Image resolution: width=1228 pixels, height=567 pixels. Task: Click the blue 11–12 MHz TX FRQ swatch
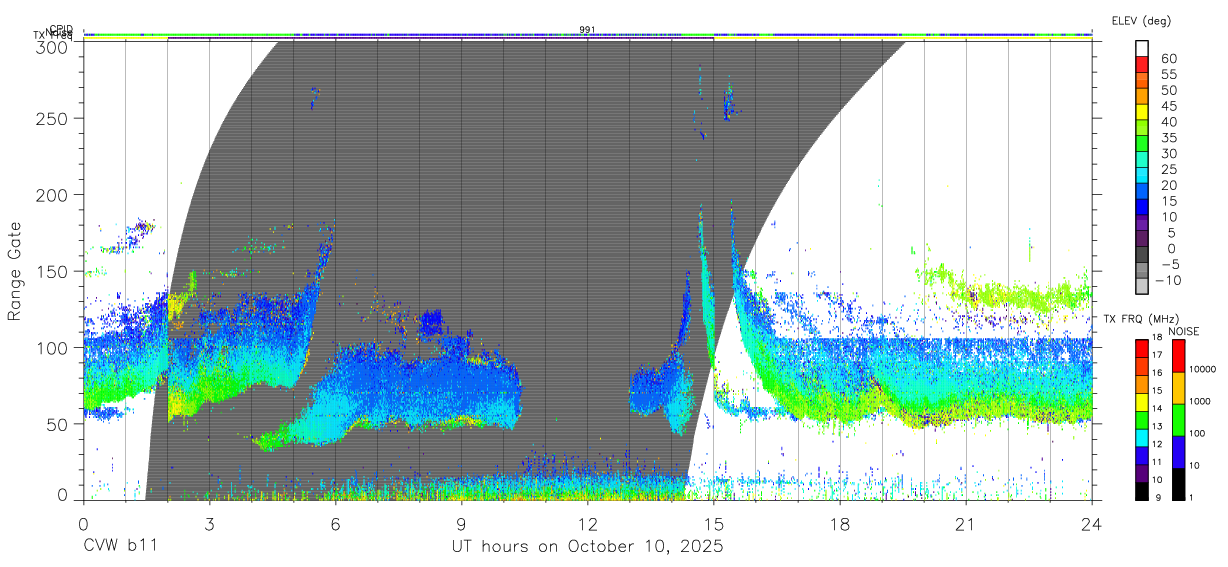[1141, 455]
